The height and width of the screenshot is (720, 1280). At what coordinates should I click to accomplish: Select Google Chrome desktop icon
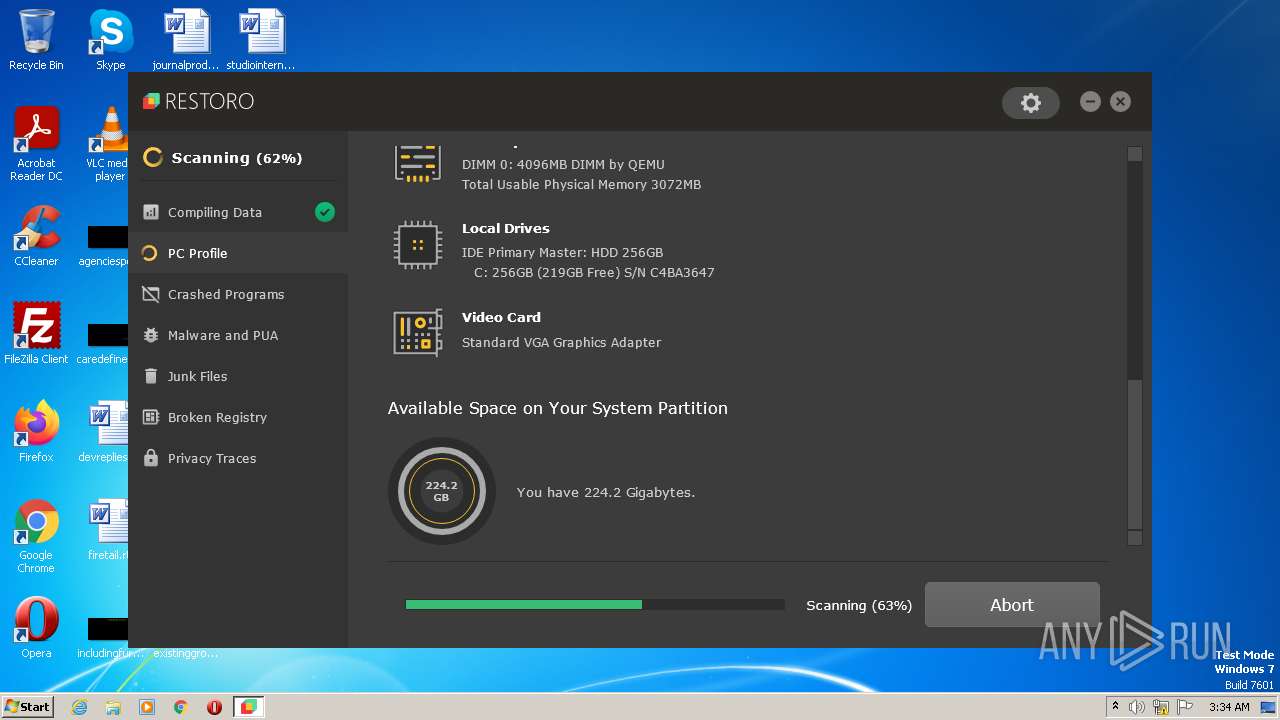(x=36, y=536)
